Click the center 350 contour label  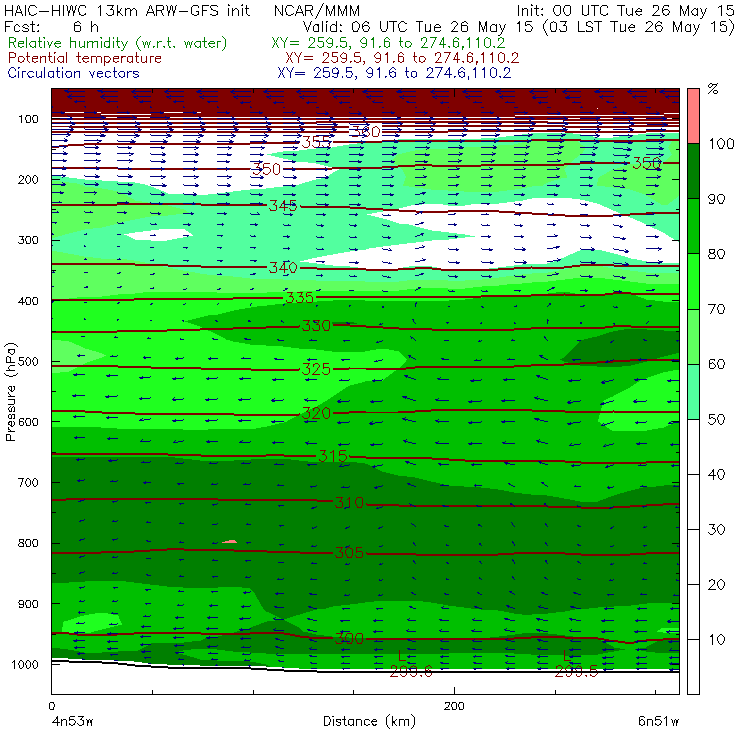(x=266, y=169)
